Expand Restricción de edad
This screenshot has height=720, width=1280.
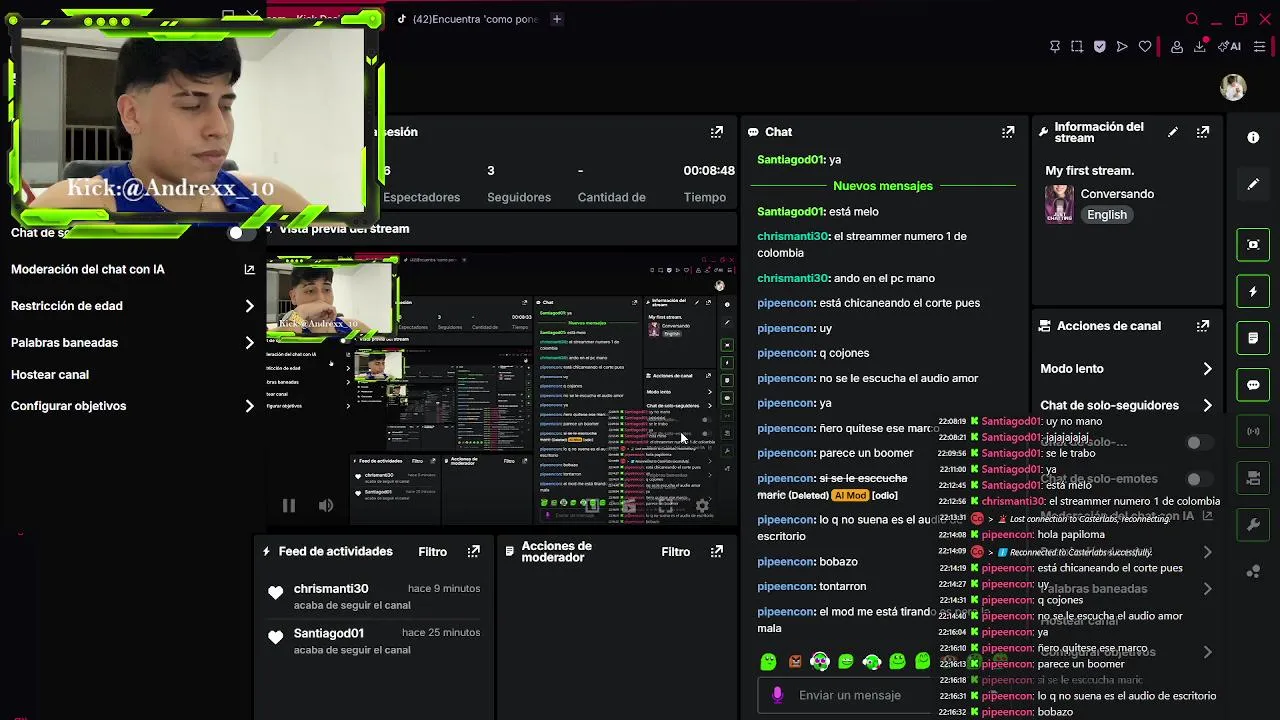pos(249,306)
